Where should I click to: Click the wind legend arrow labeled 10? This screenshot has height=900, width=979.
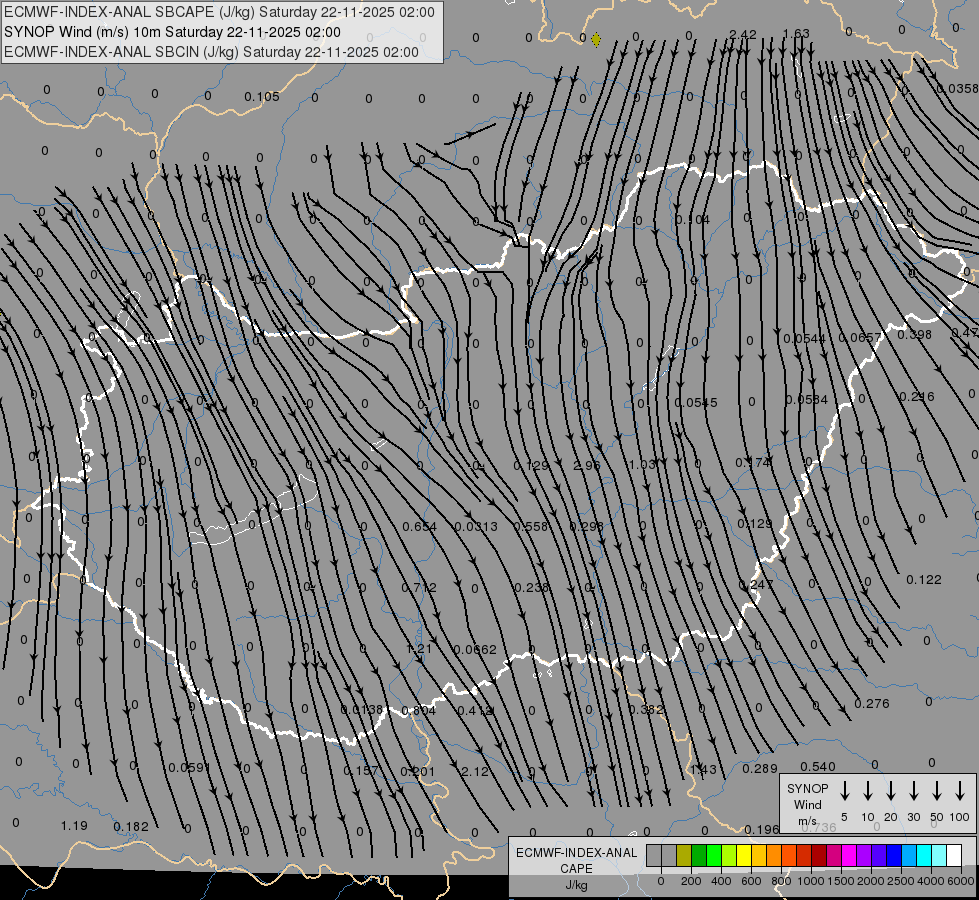point(868,791)
